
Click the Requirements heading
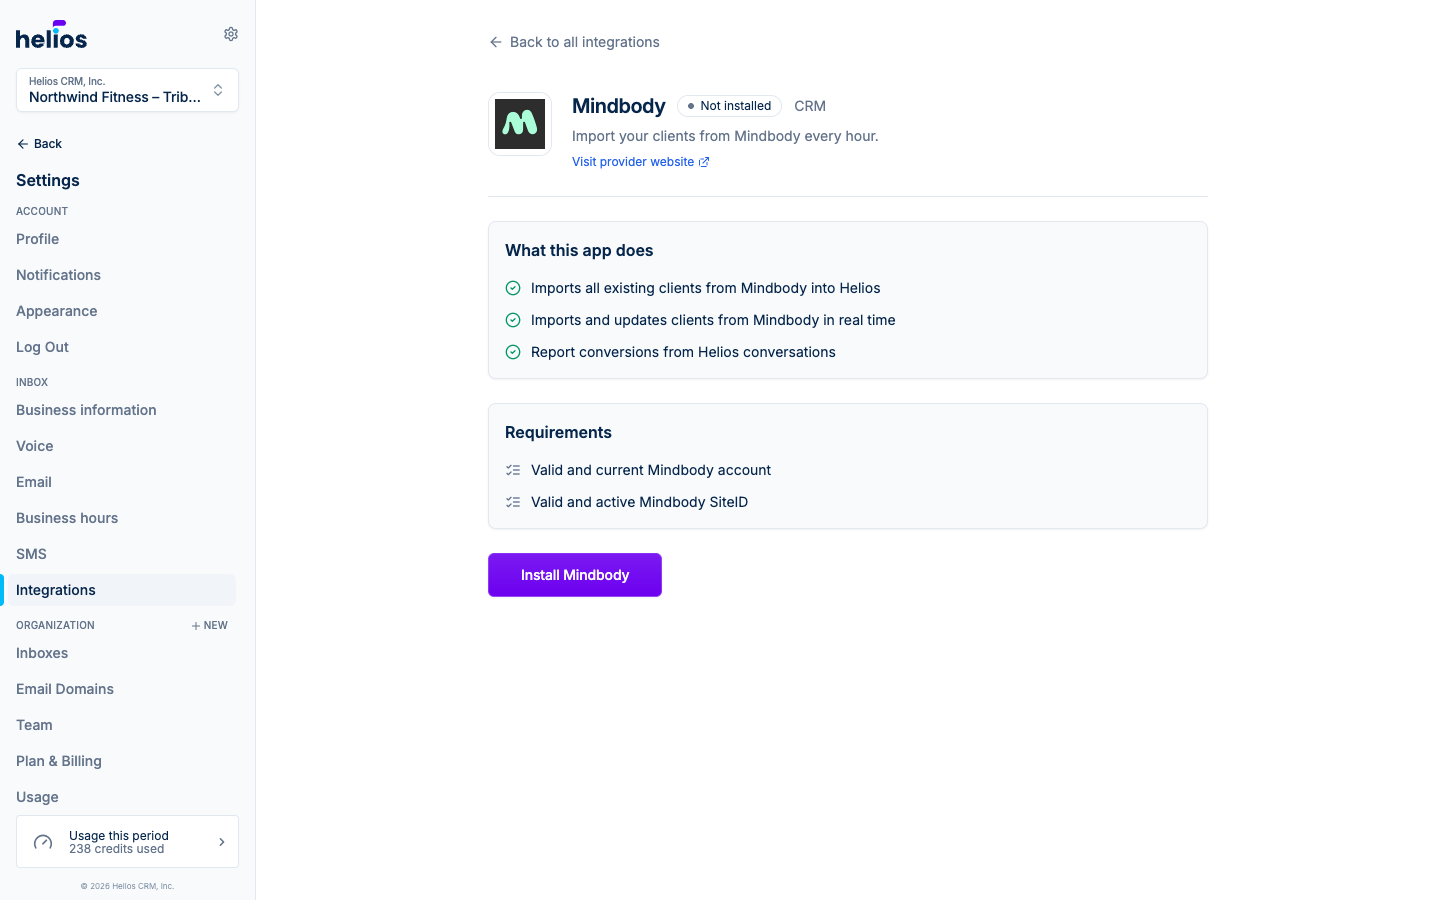pos(558,432)
